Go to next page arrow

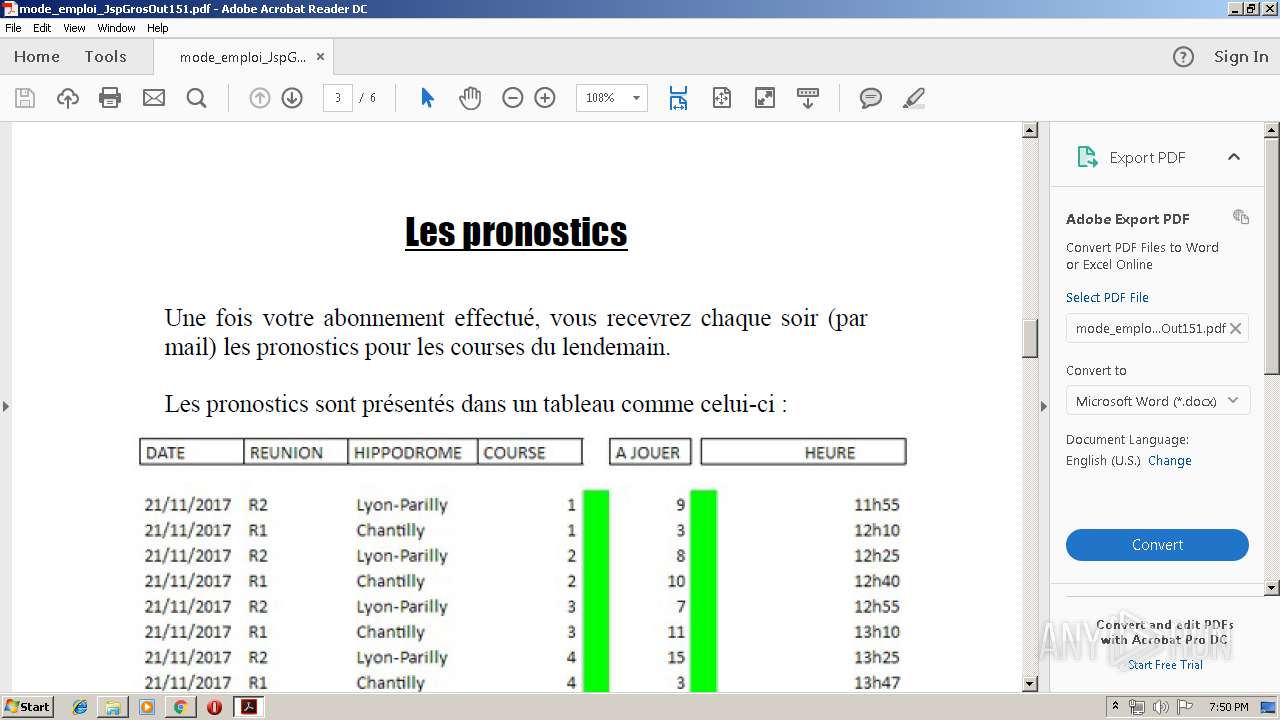click(292, 98)
